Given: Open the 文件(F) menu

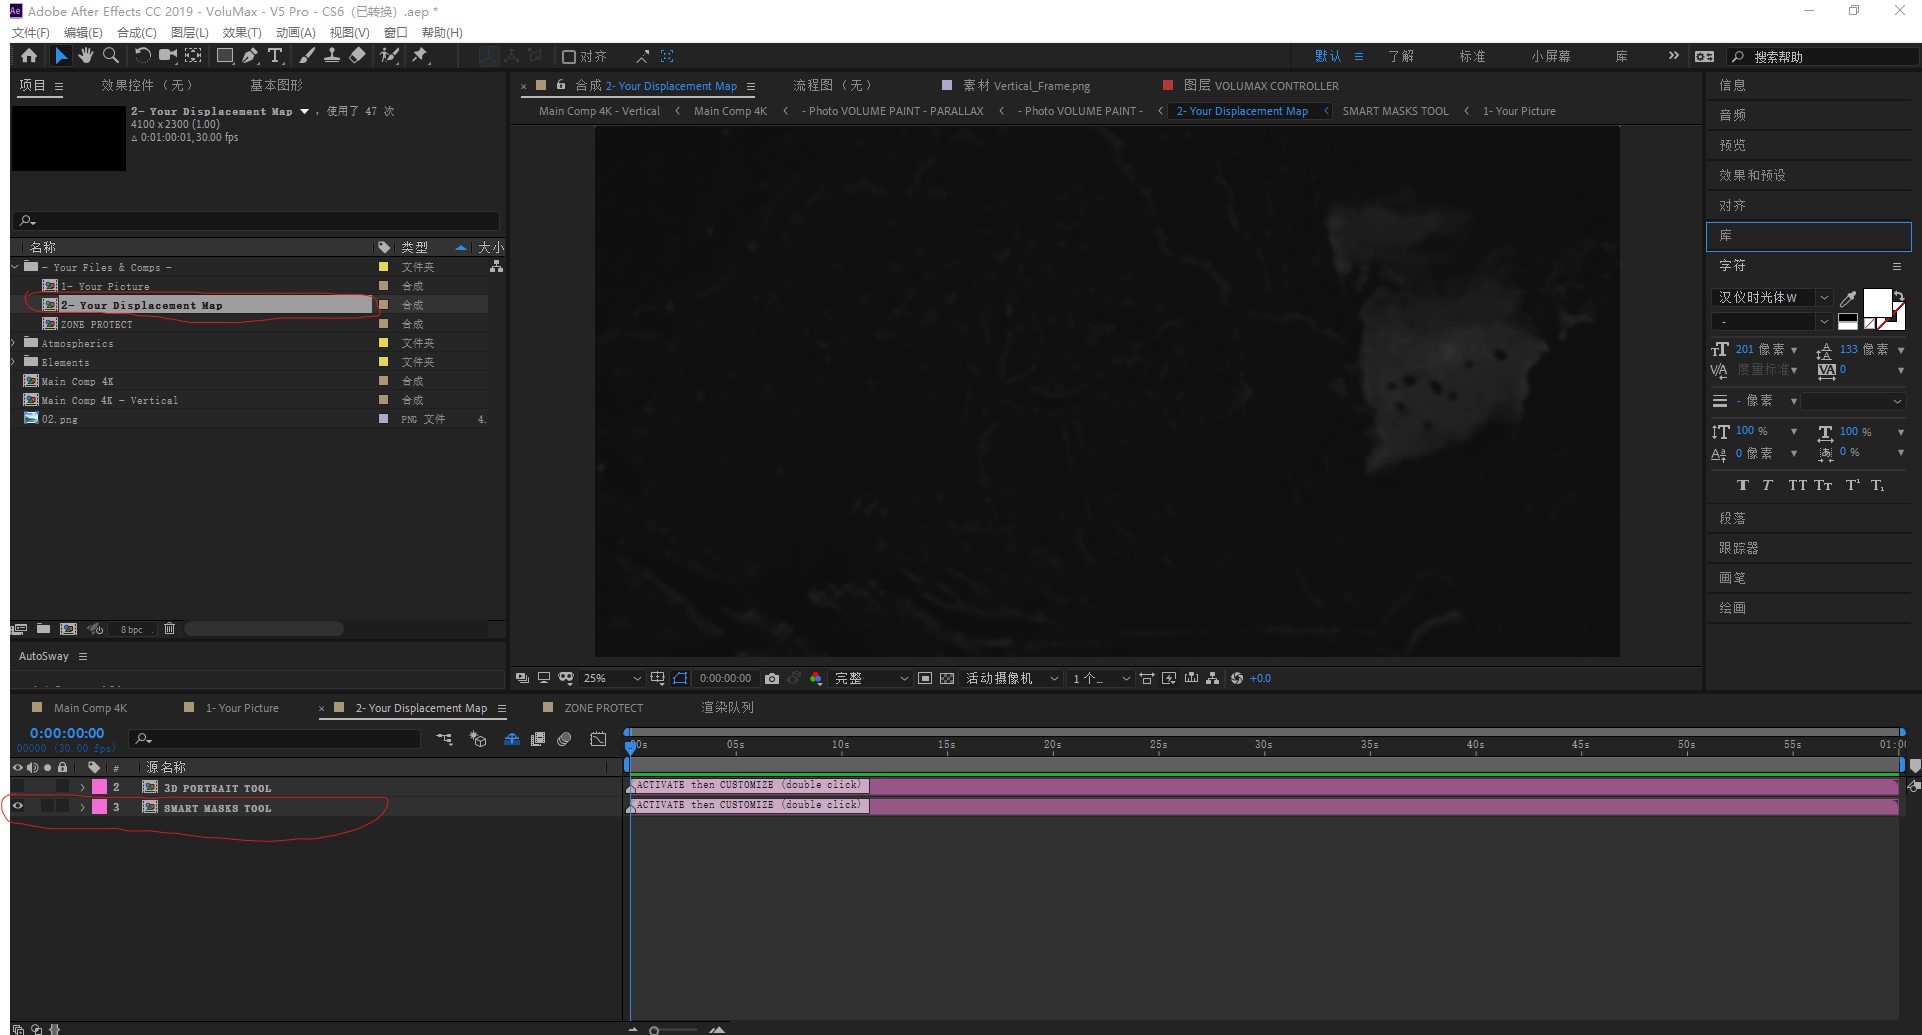Looking at the screenshot, I should click(x=31, y=32).
